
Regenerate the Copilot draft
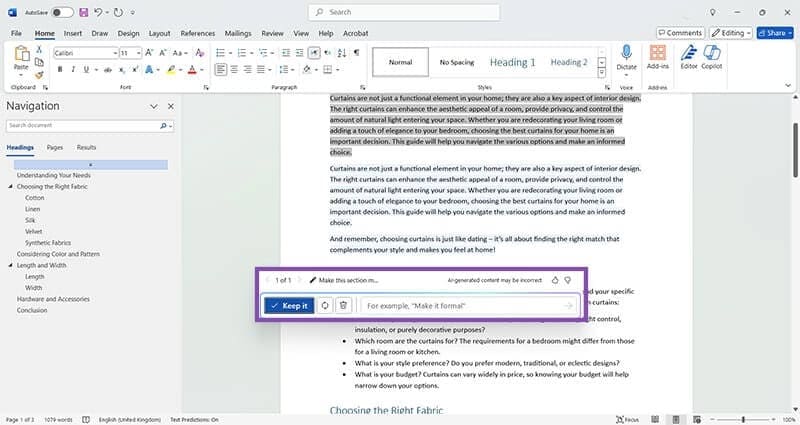click(x=325, y=305)
